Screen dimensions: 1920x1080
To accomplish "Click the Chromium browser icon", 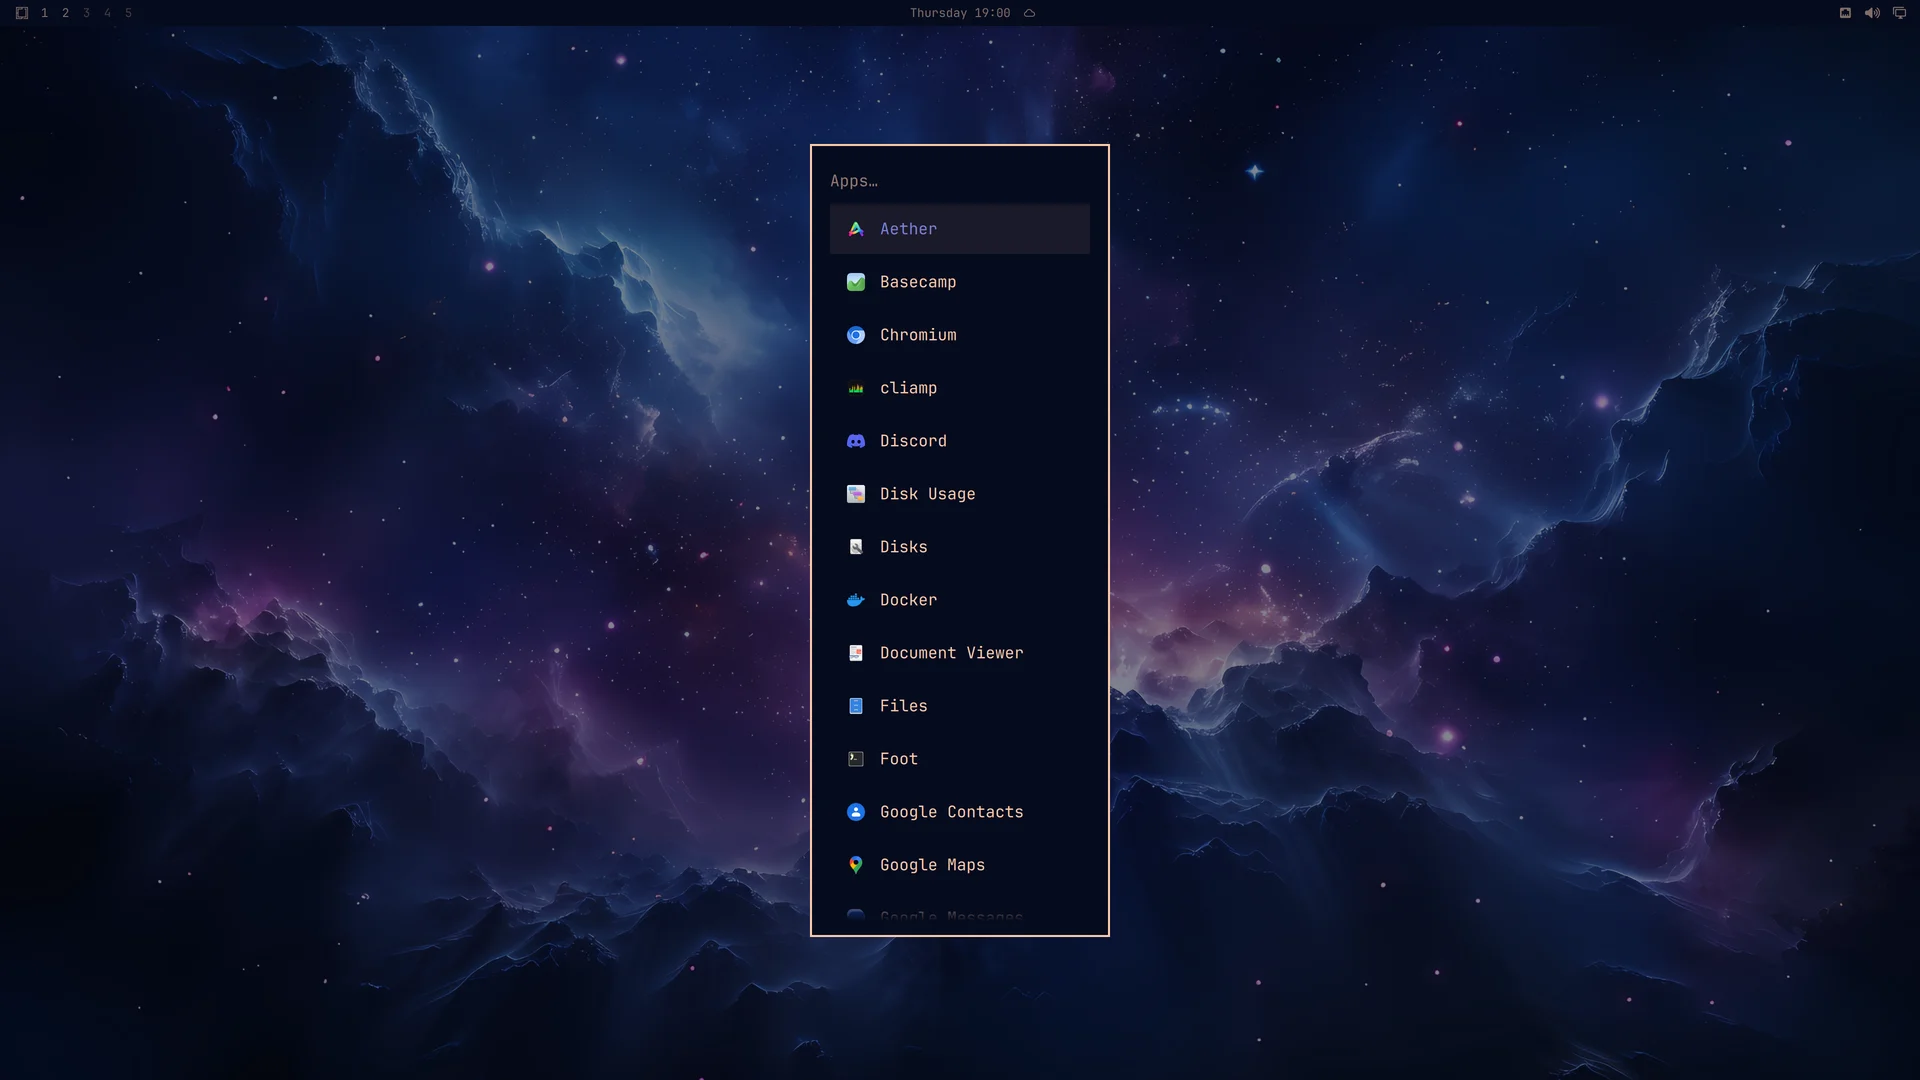I will [856, 335].
